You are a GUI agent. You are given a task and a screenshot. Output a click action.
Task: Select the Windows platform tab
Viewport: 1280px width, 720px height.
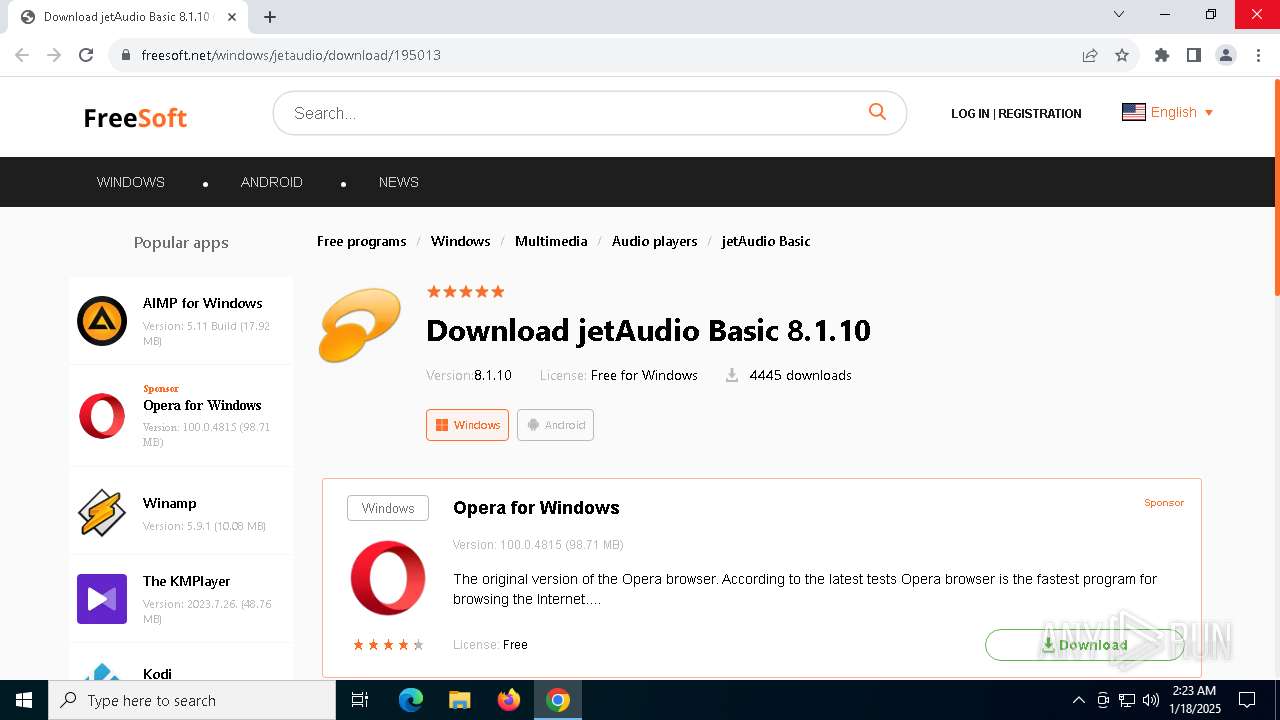(467, 425)
